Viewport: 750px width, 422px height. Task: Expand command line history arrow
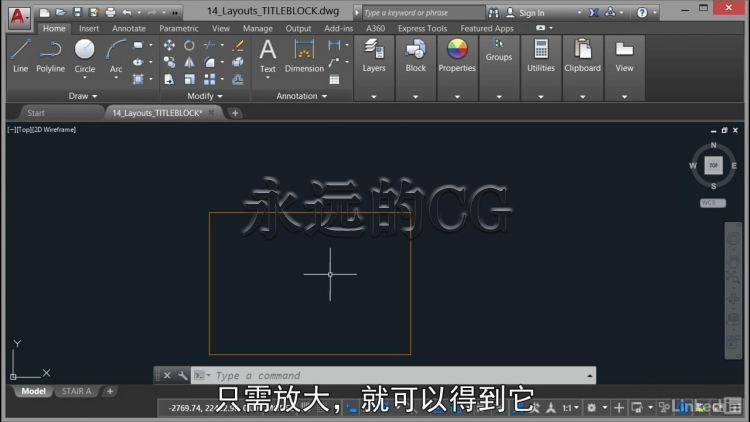(x=589, y=376)
